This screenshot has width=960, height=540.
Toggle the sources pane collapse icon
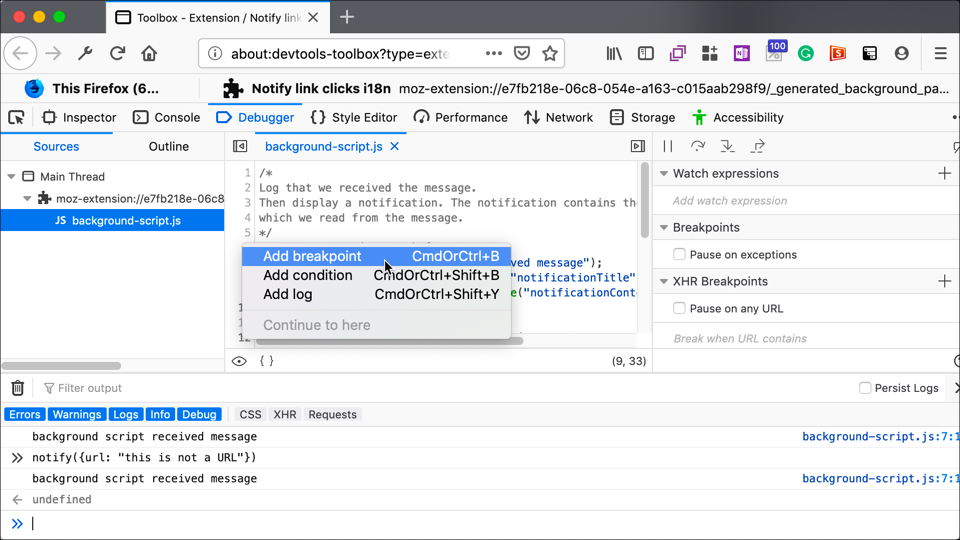pyautogui.click(x=240, y=146)
